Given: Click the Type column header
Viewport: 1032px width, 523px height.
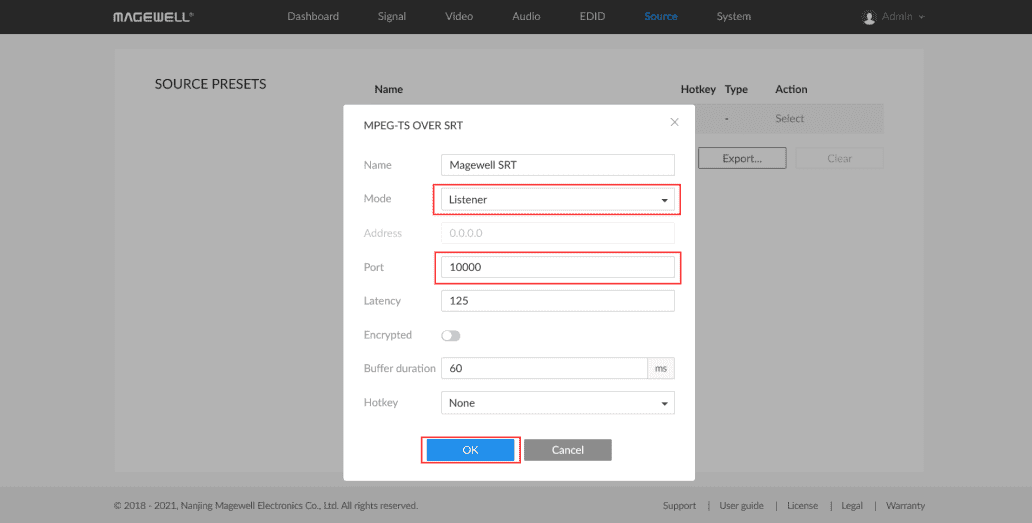Looking at the screenshot, I should 736,89.
